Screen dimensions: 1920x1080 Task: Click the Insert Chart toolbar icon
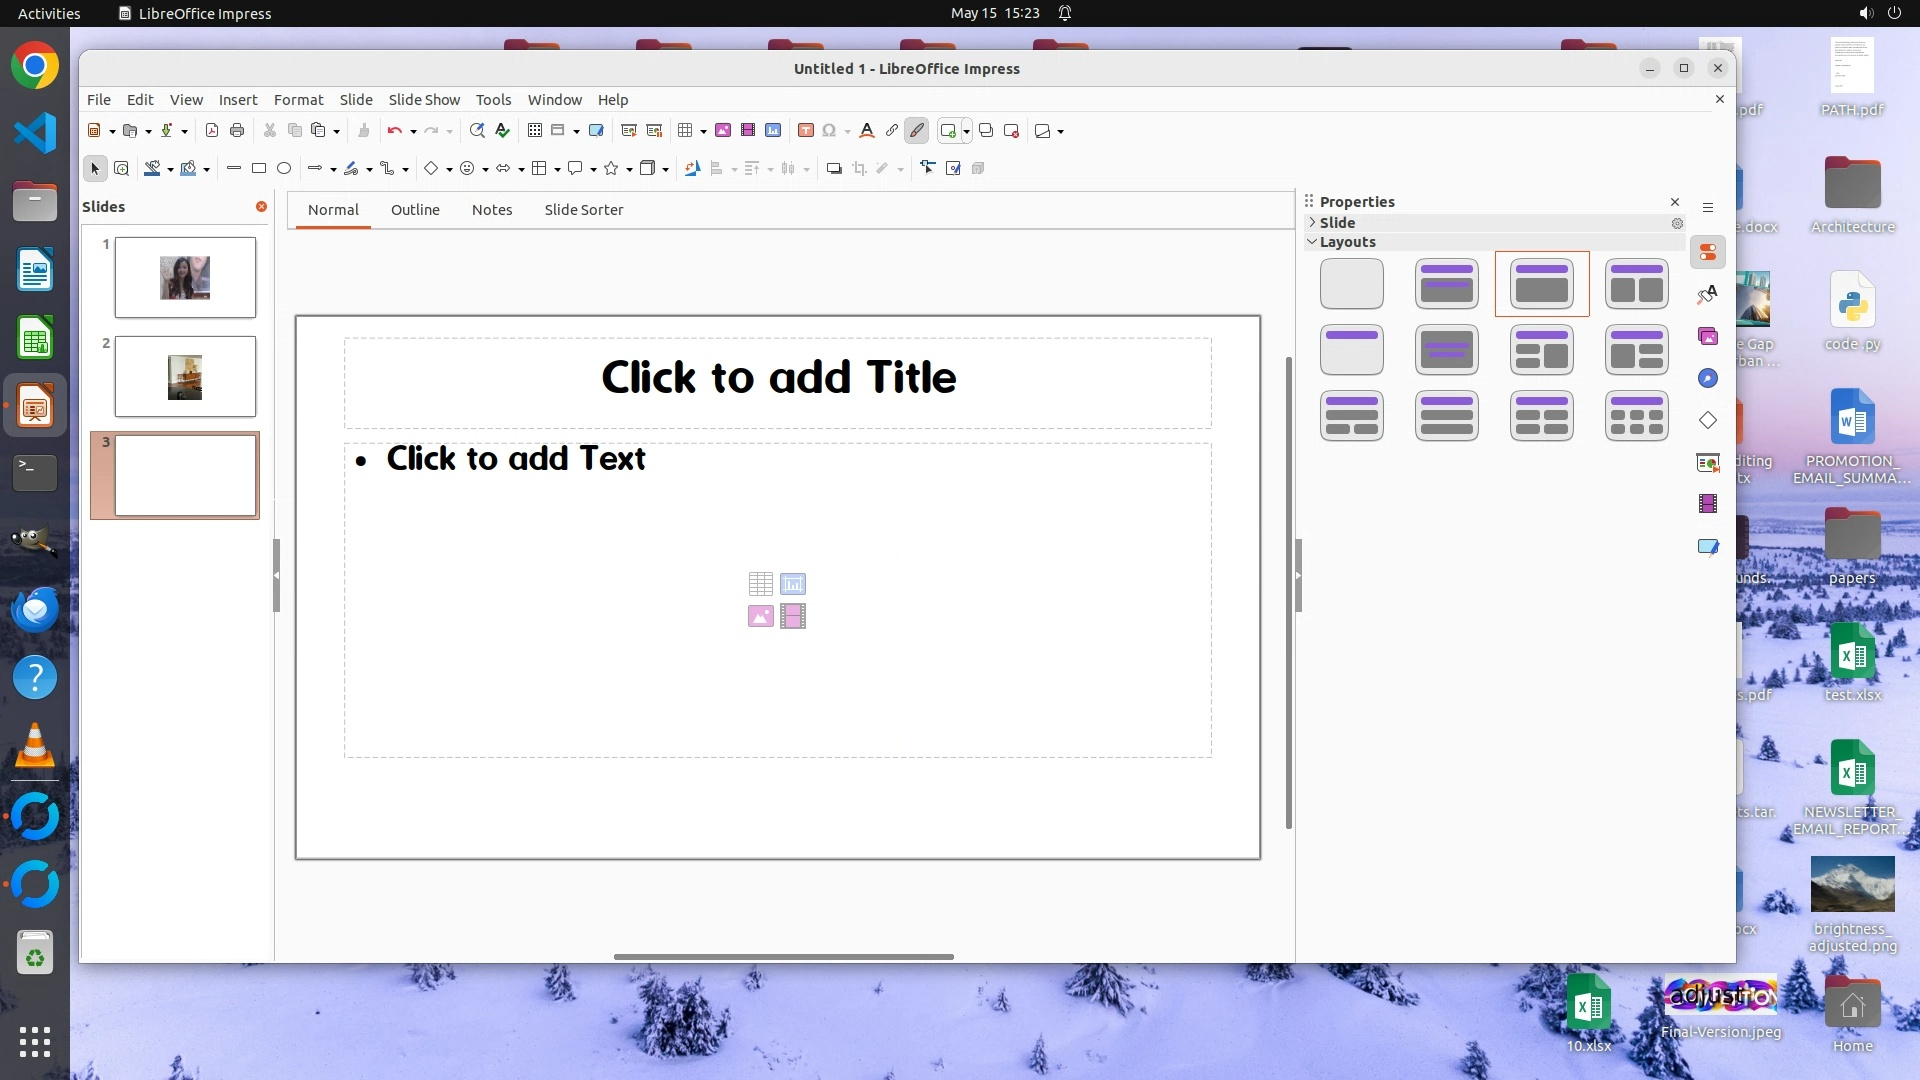[773, 131]
